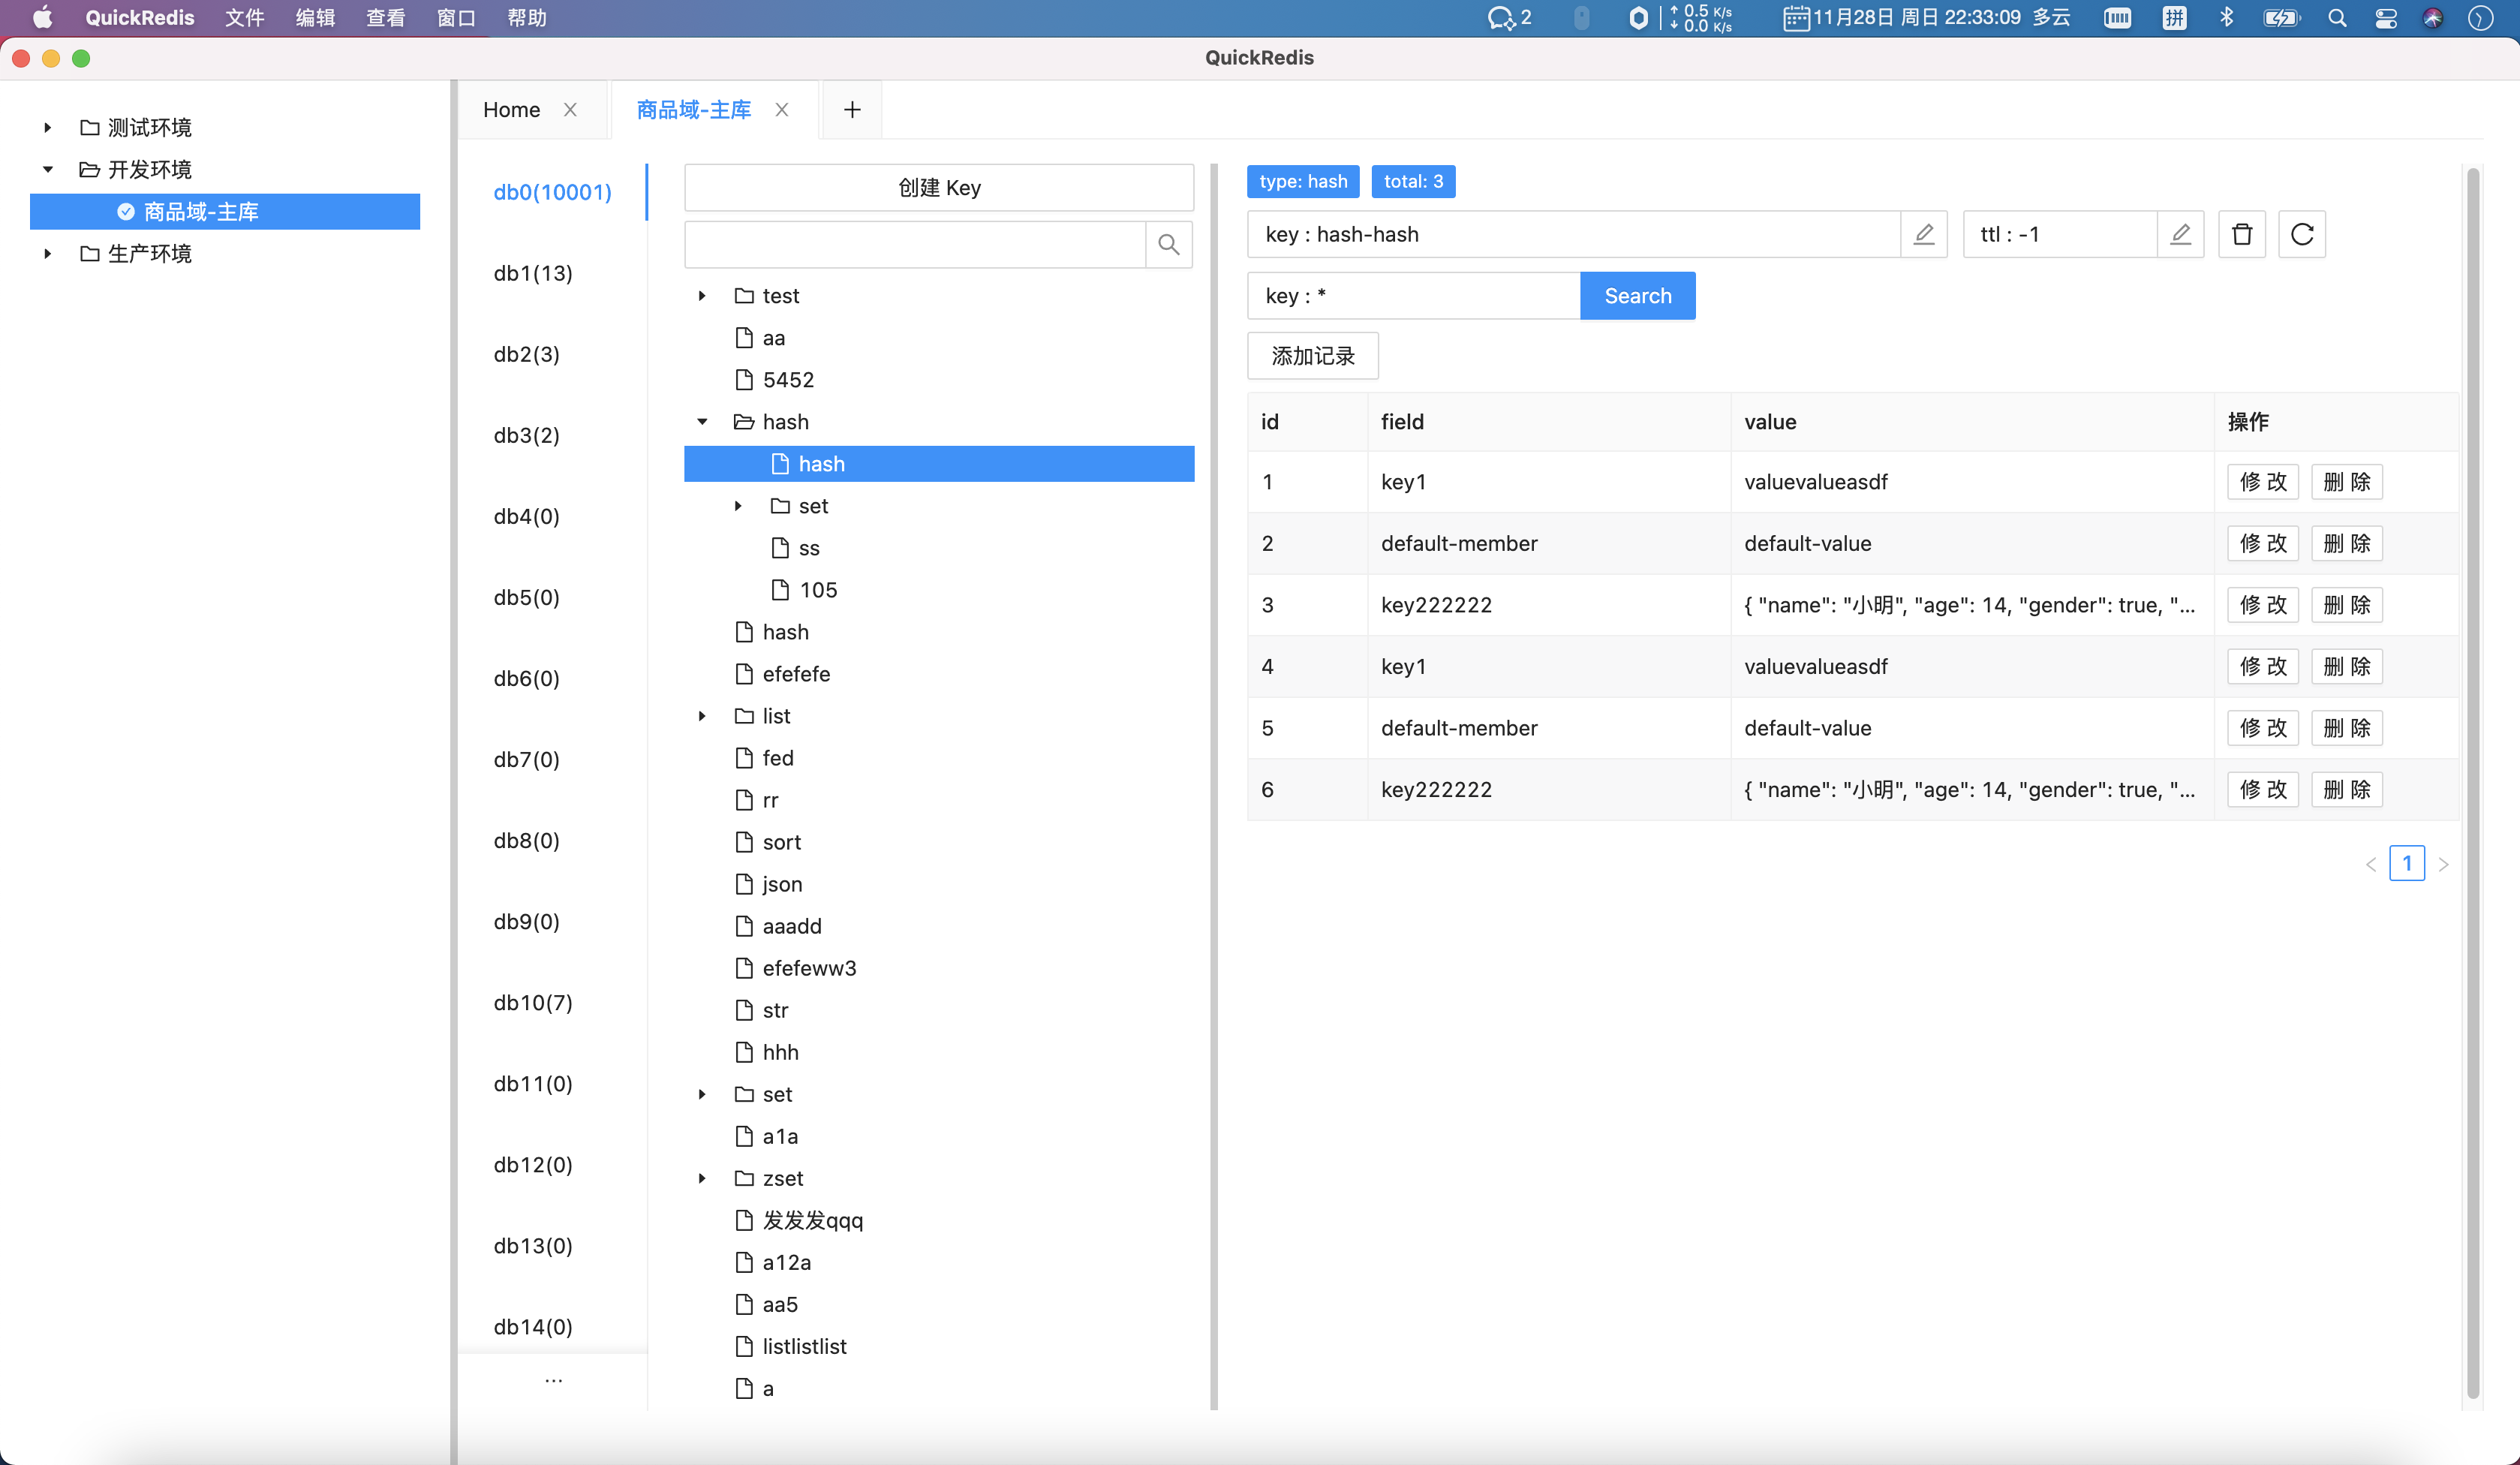
Task: Open the 文件 menu
Action: tap(244, 18)
